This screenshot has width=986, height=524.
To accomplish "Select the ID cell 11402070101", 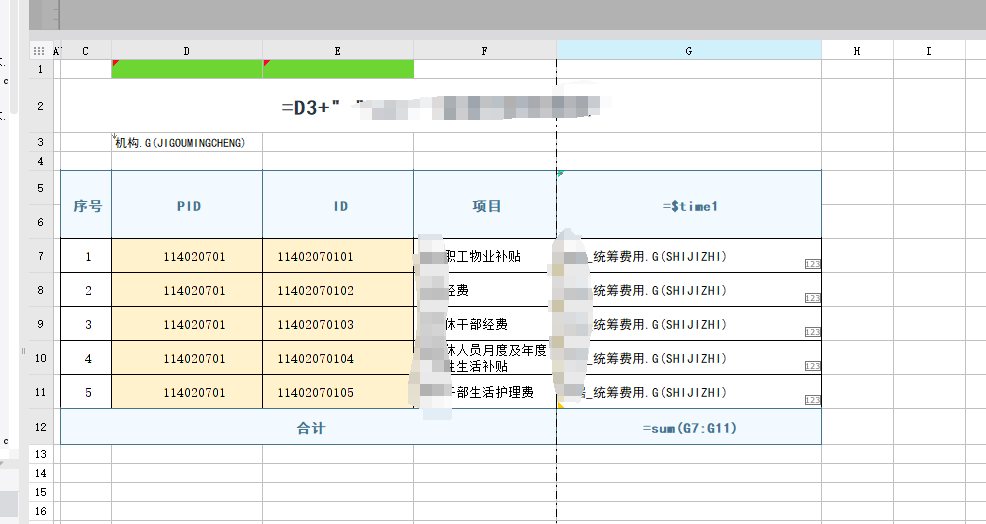I will tap(338, 256).
